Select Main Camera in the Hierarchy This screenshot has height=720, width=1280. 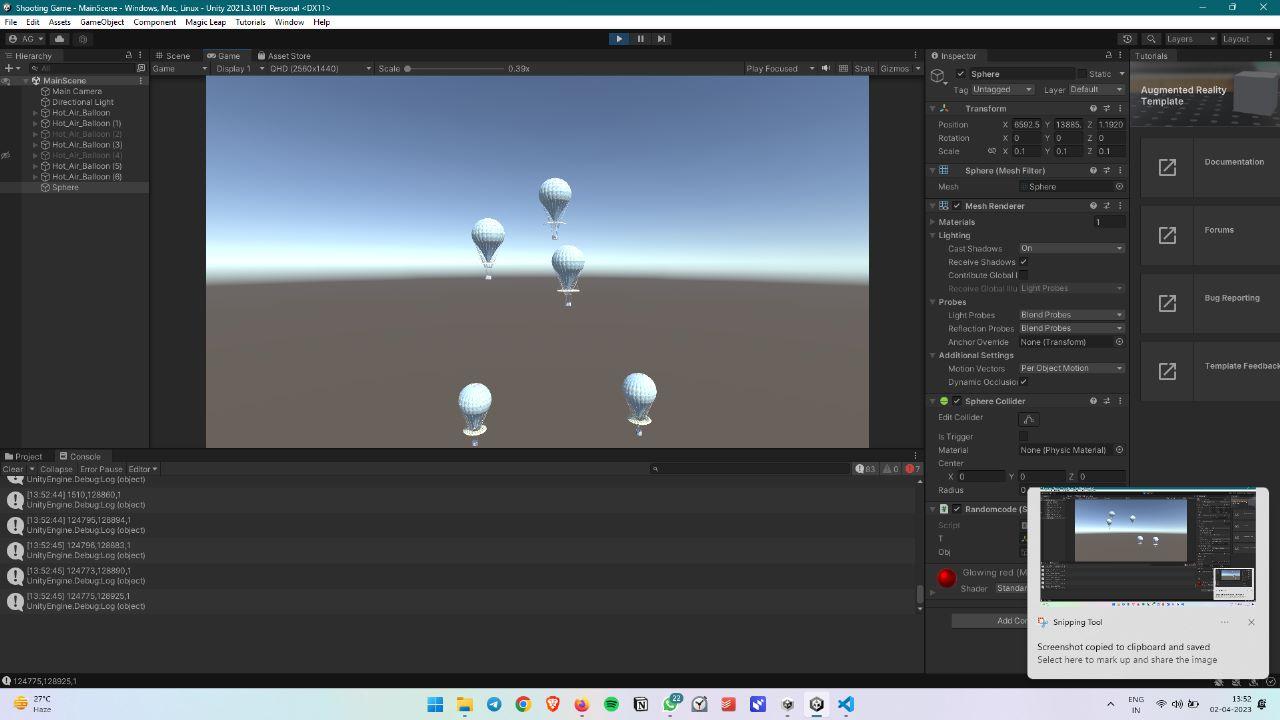(77, 92)
